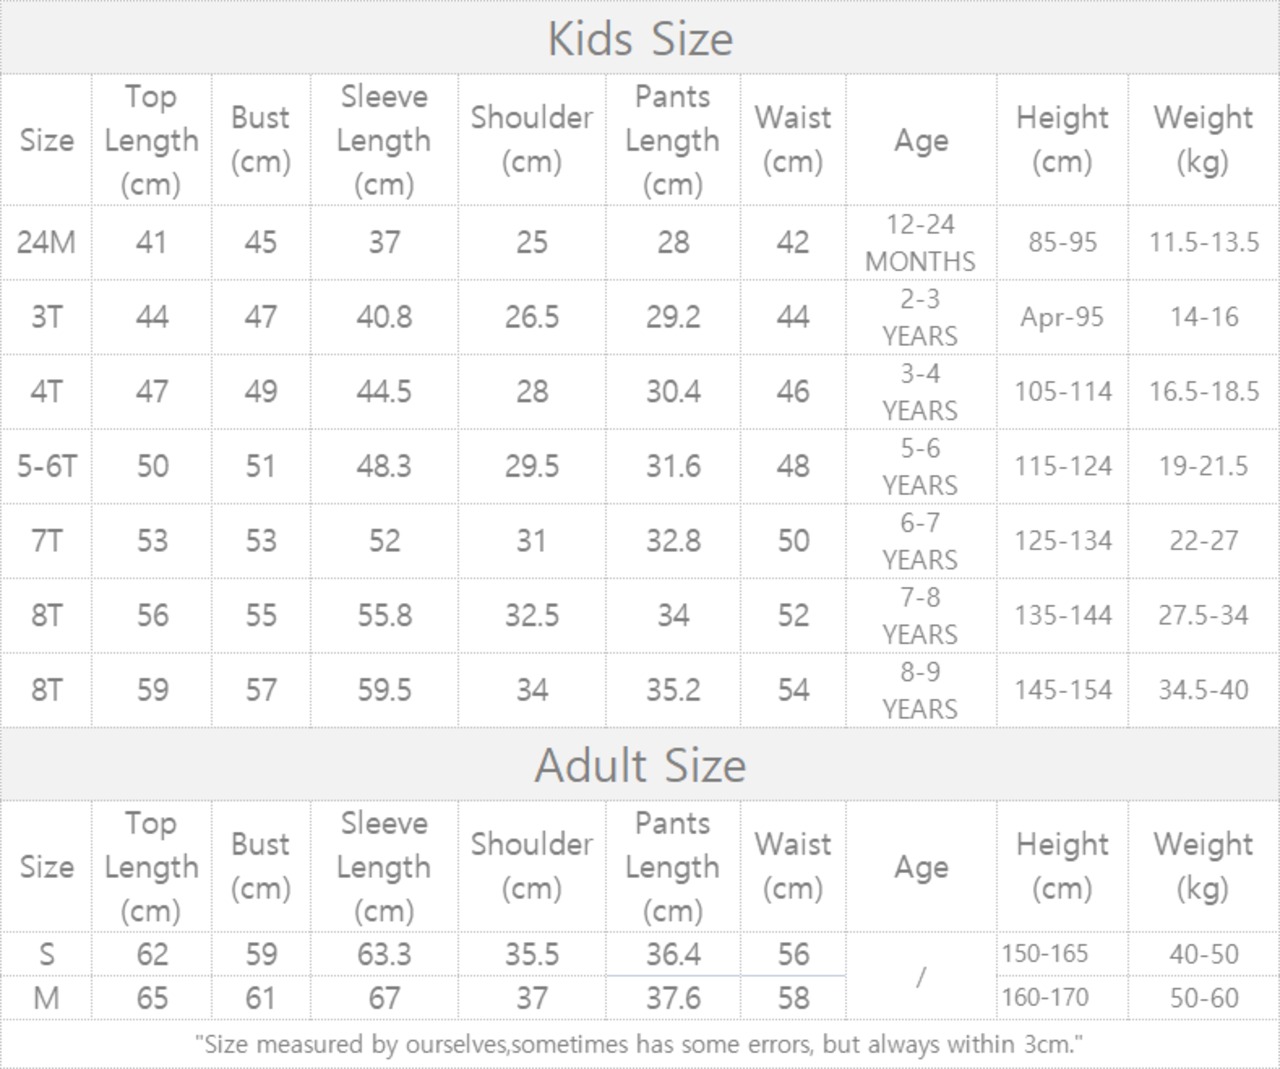Click the 11.5-13.5 weight cell

pos(1204,242)
